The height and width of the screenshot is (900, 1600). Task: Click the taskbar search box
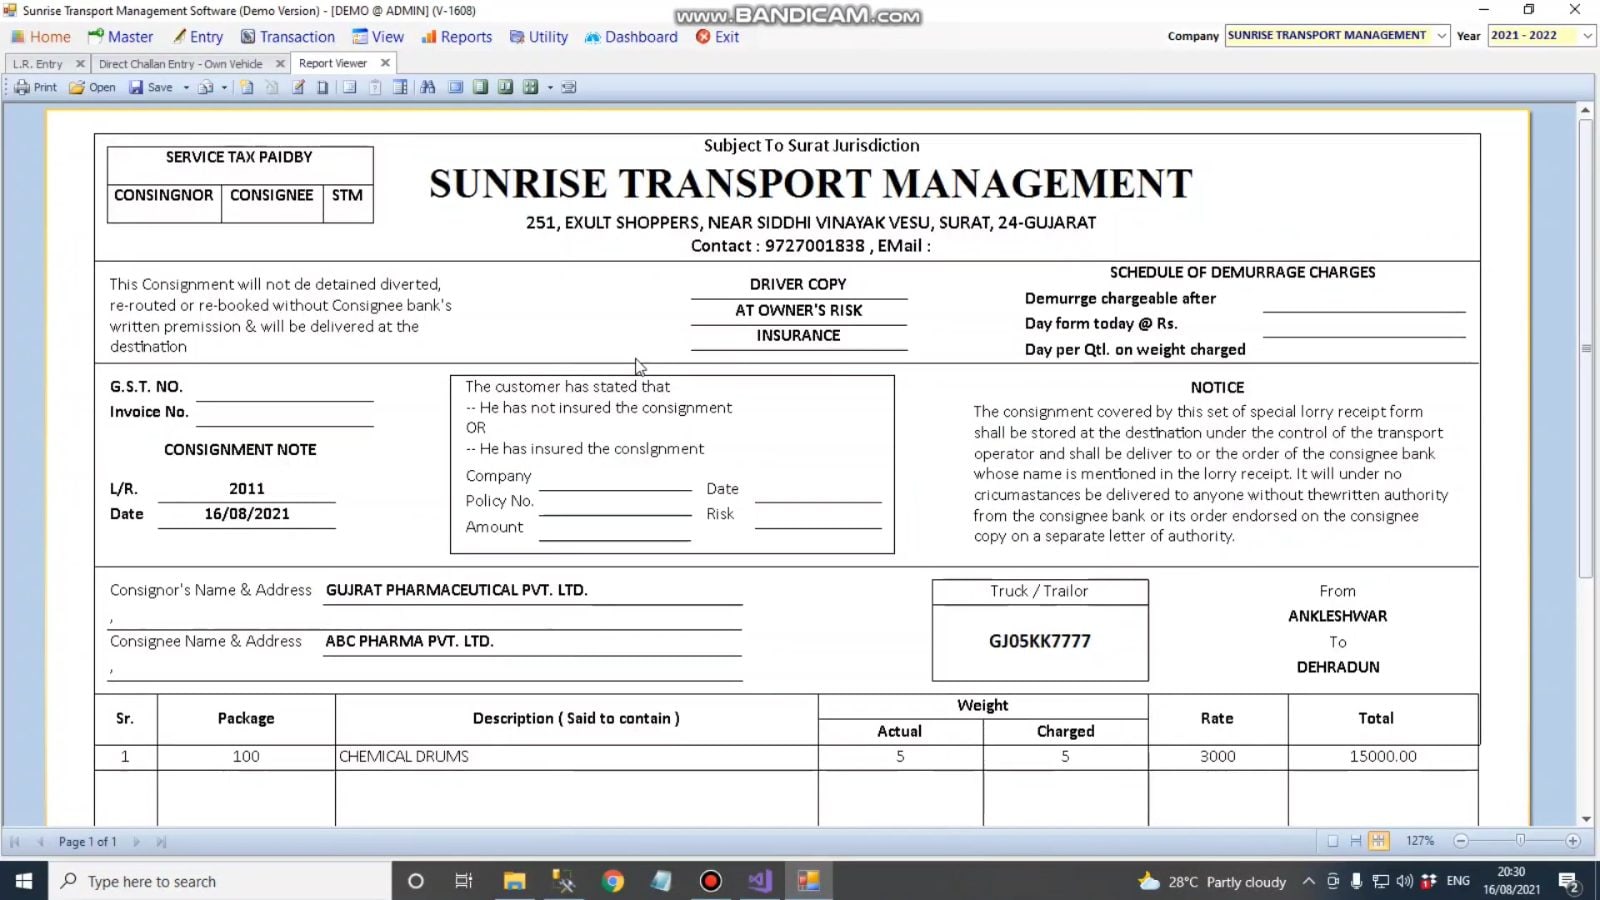[x=220, y=881]
